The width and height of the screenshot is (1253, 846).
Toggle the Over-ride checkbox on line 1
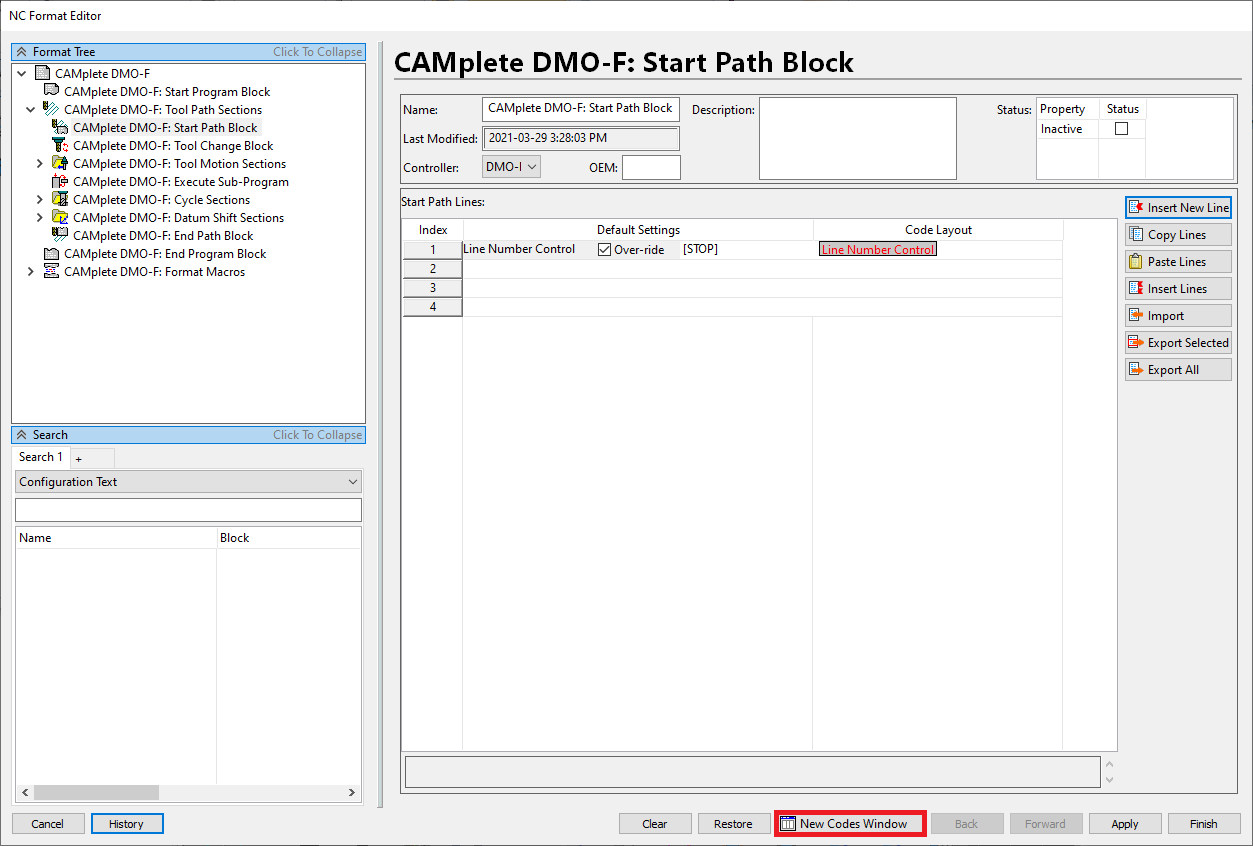coord(604,250)
